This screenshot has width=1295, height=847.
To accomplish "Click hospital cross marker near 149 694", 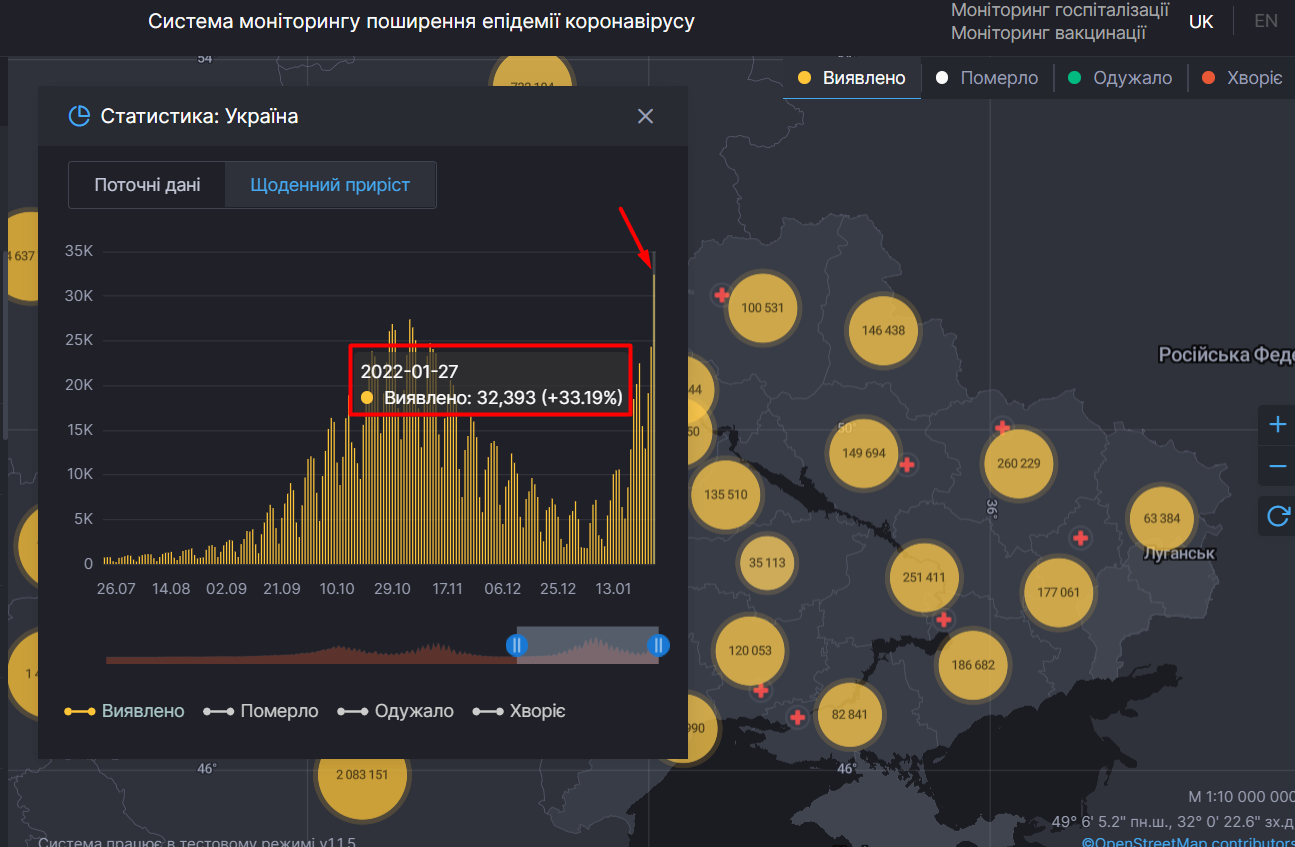I will (x=907, y=464).
